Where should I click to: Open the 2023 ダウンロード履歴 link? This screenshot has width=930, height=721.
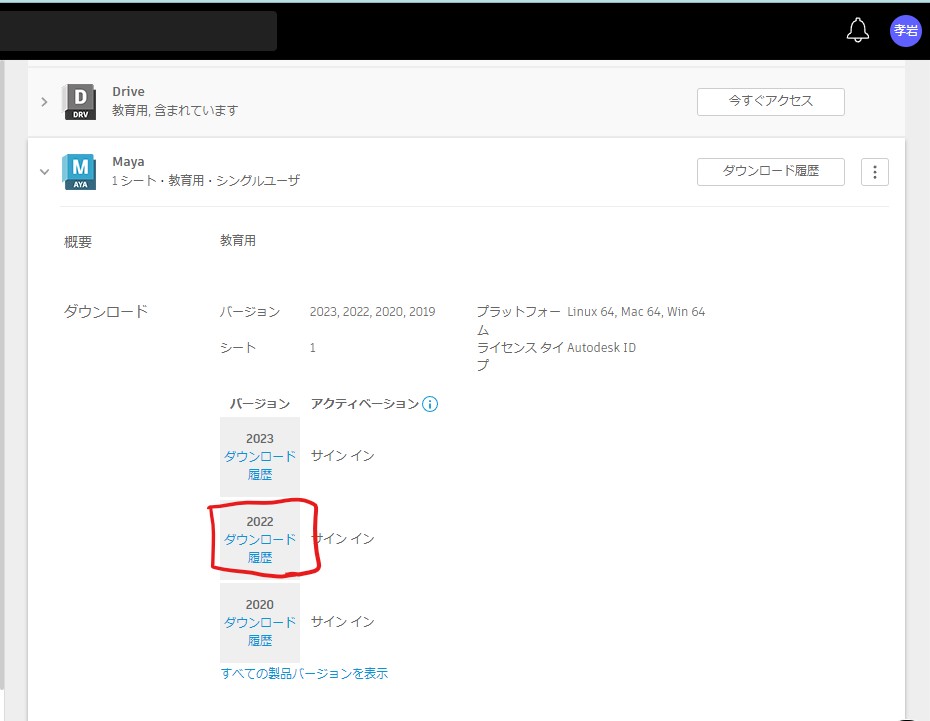260,465
